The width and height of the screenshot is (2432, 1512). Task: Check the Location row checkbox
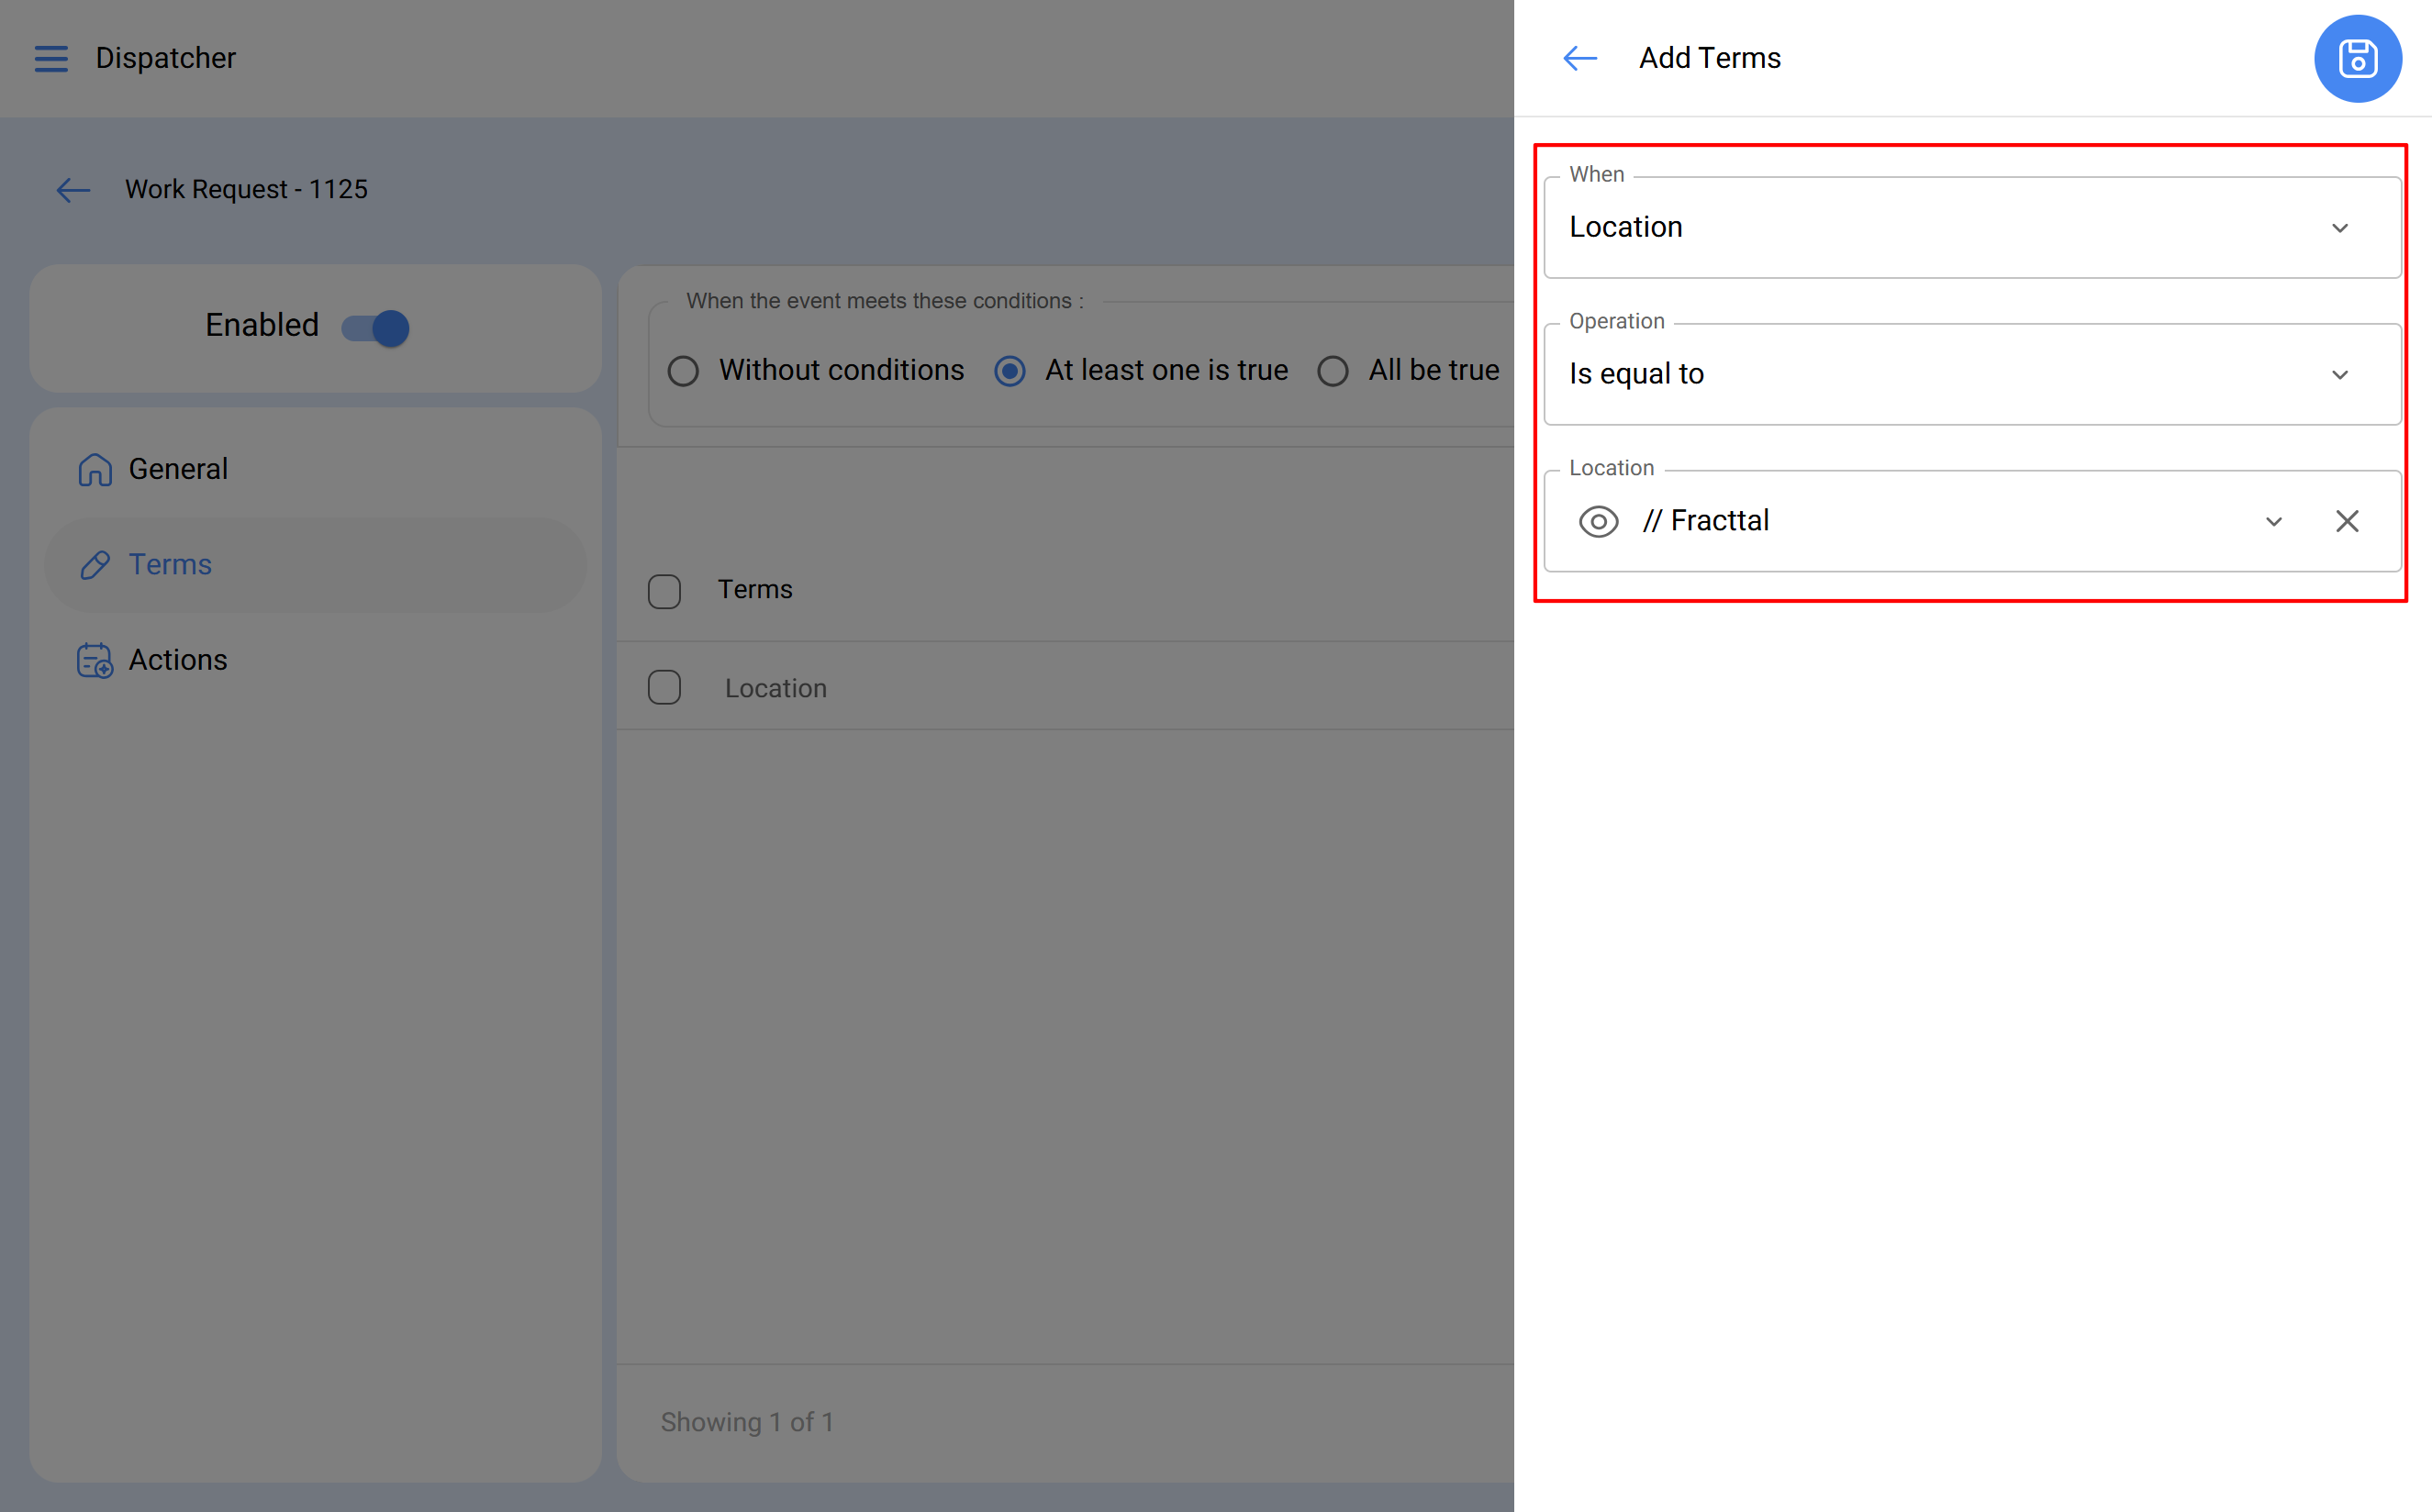click(664, 688)
